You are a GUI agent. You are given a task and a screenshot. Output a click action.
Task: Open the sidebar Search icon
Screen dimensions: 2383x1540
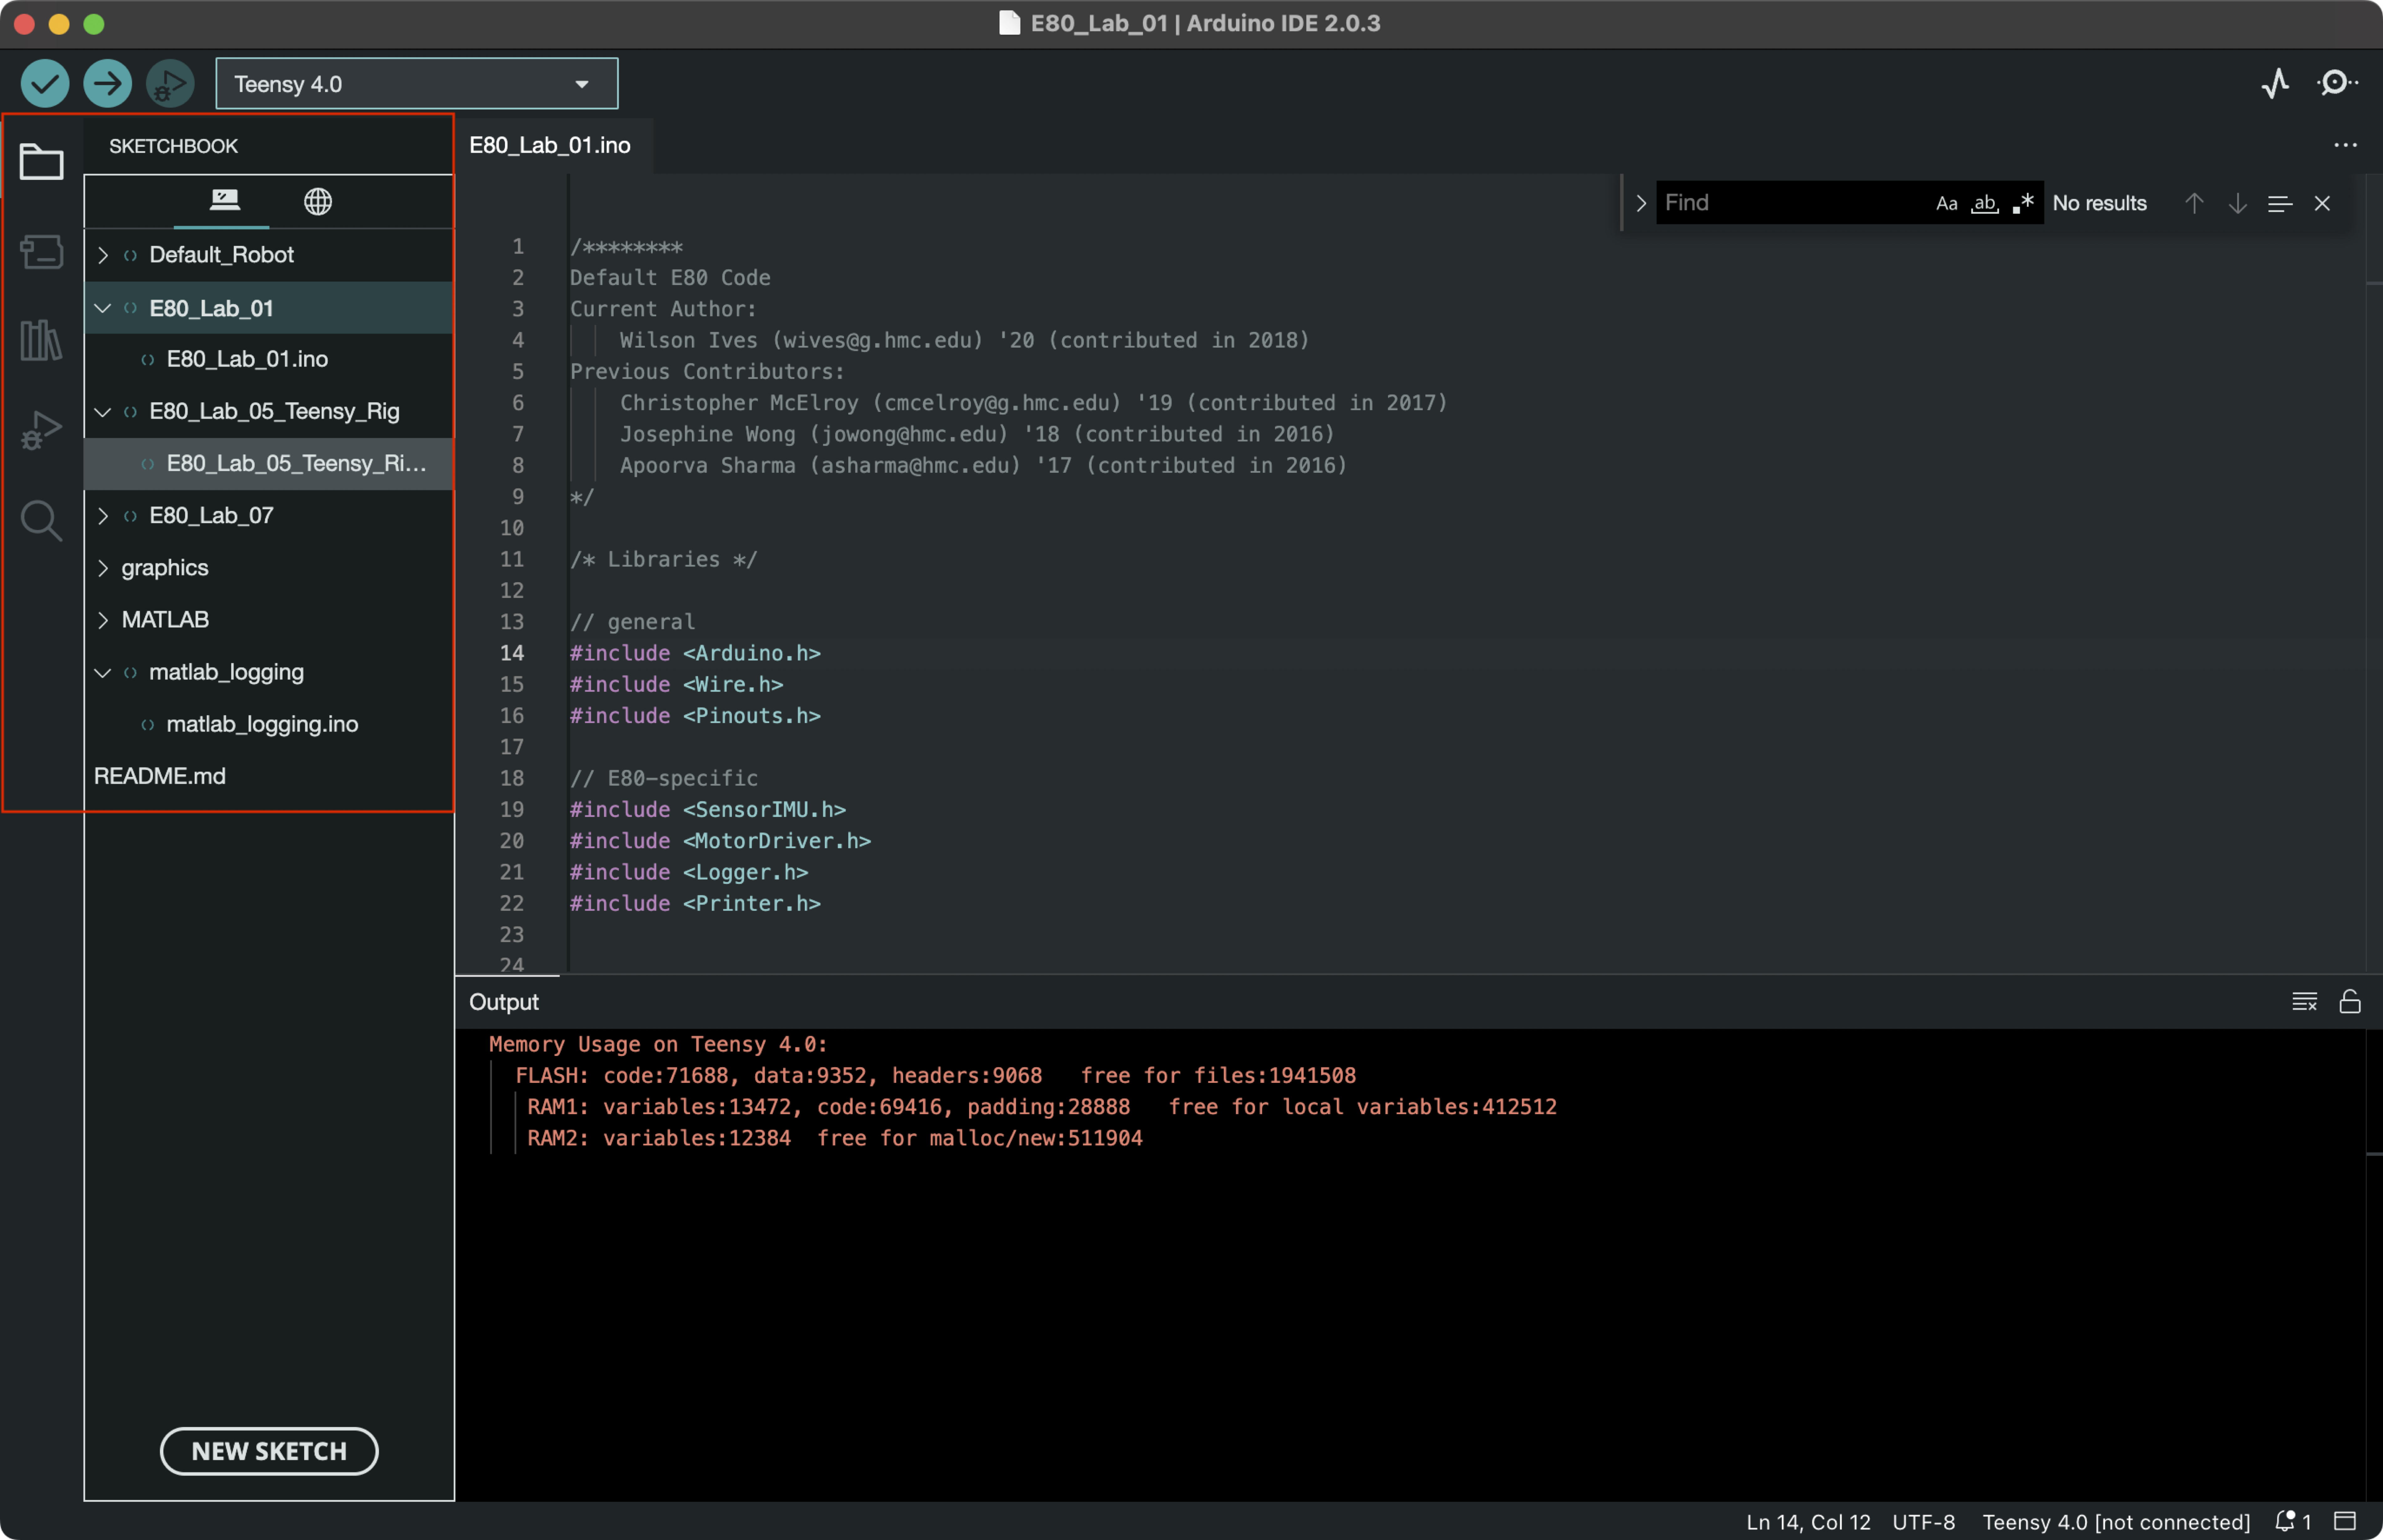coord(41,520)
